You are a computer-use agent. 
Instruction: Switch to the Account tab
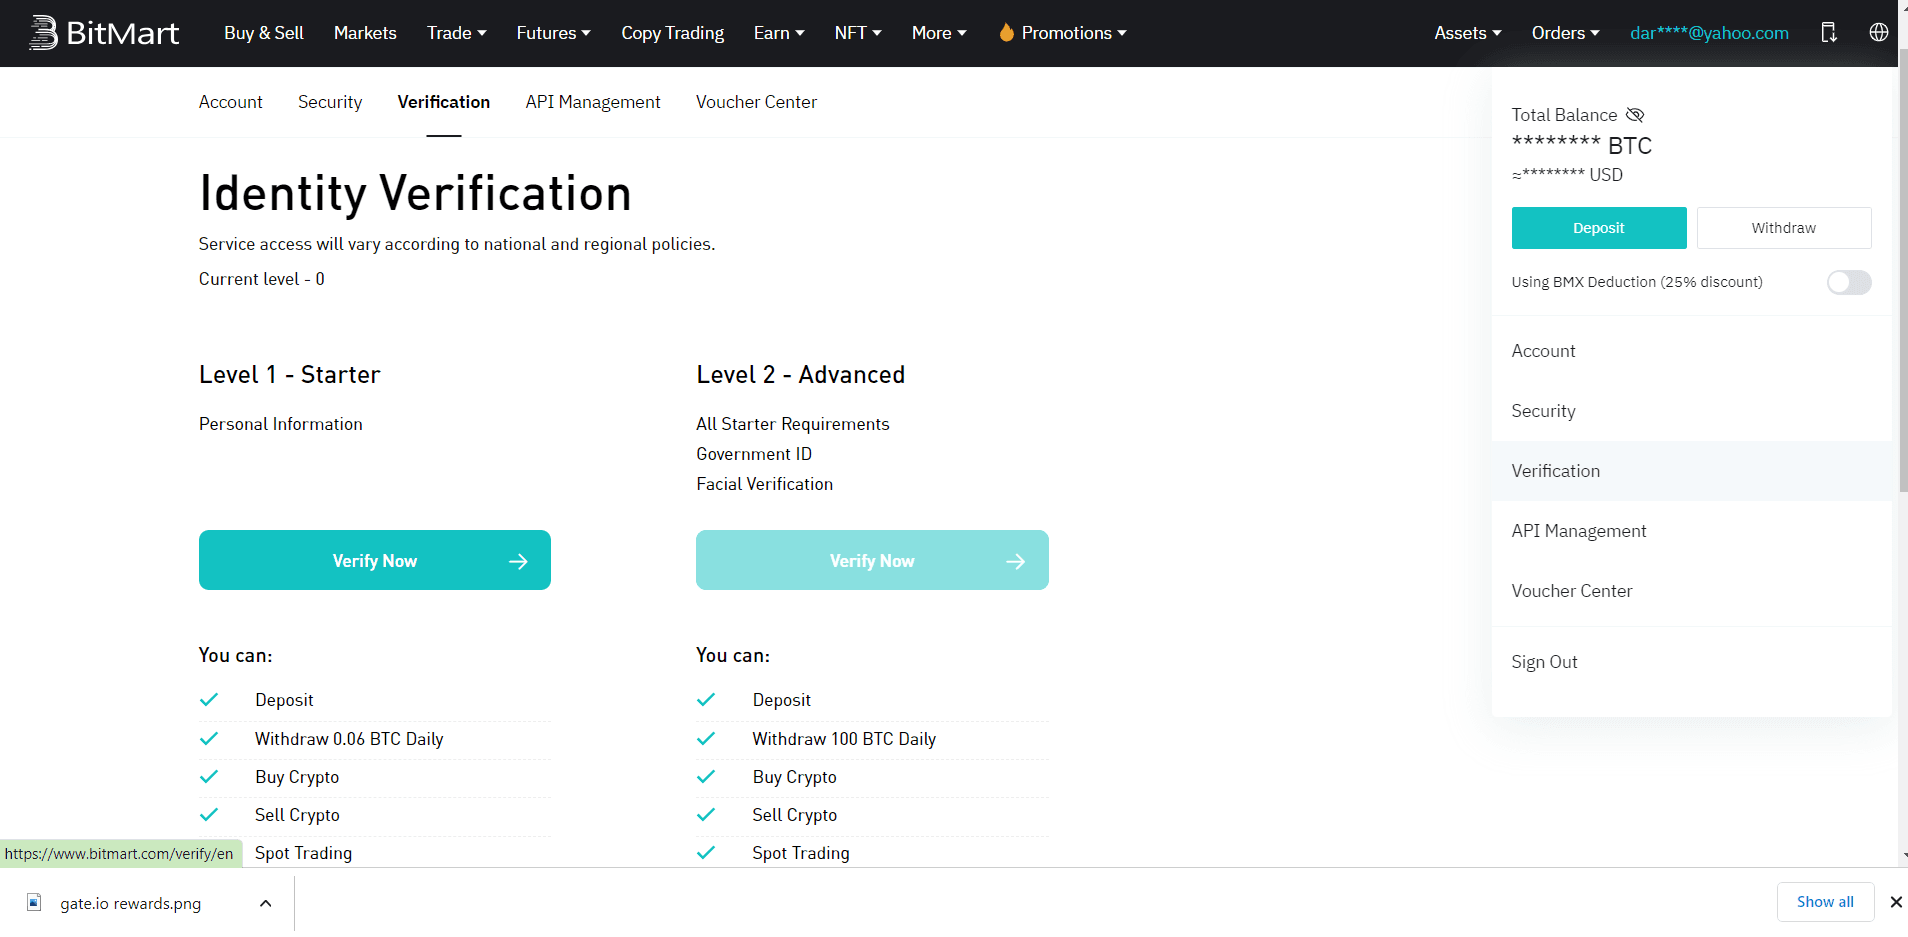click(230, 102)
